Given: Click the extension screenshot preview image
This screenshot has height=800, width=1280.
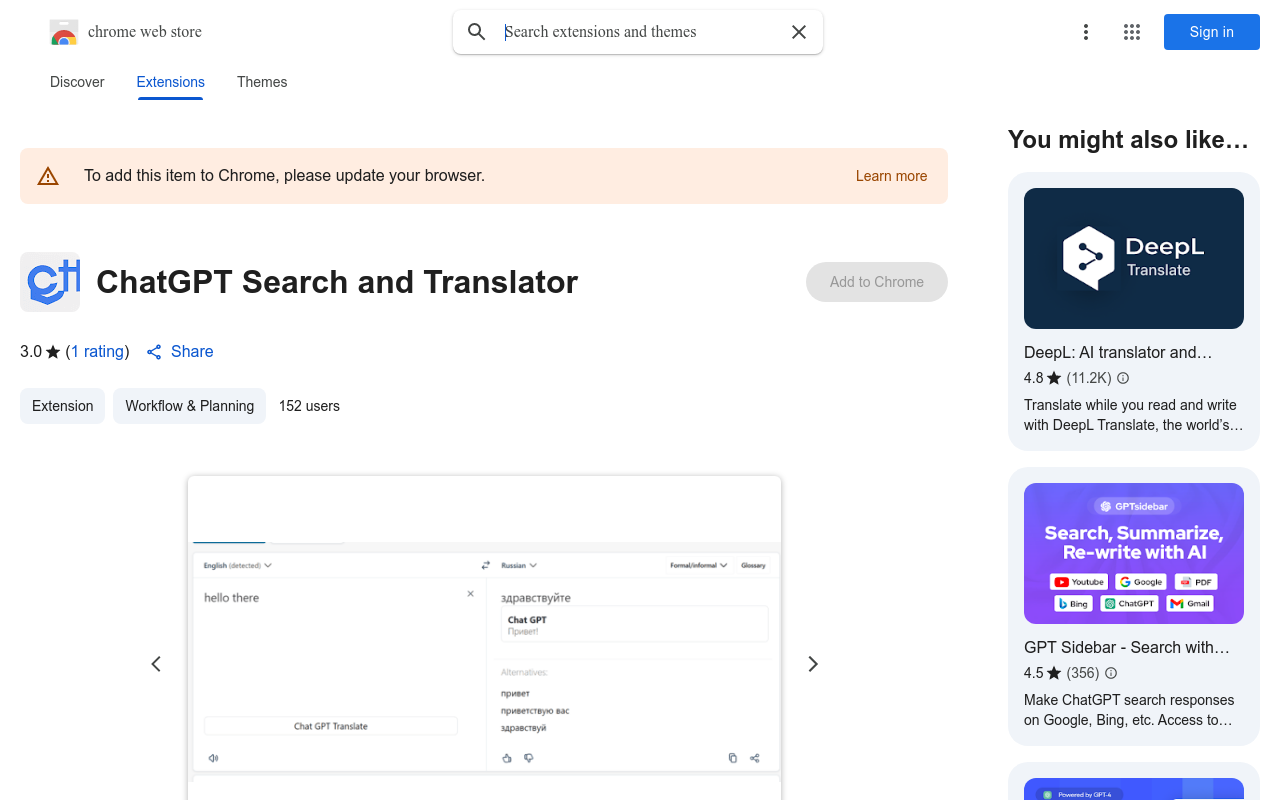Looking at the screenshot, I should (484, 637).
